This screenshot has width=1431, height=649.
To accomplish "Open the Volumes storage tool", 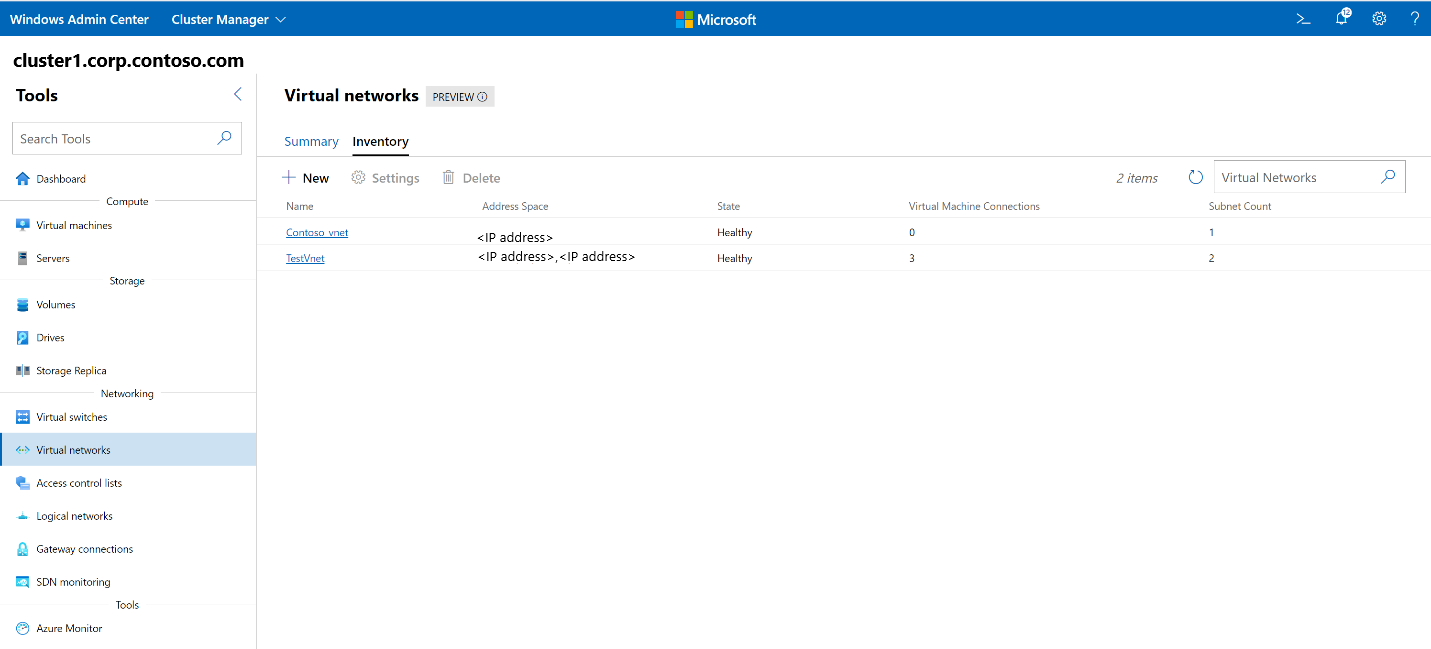I will coord(57,304).
